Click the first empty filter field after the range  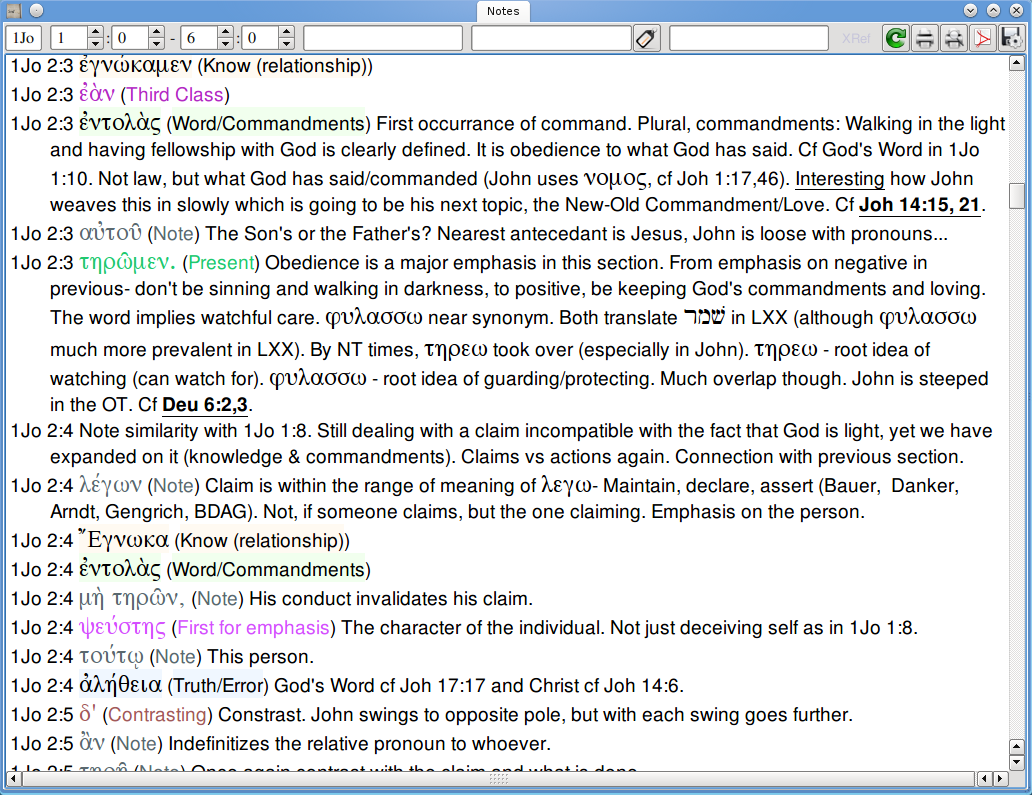[x=383, y=38]
